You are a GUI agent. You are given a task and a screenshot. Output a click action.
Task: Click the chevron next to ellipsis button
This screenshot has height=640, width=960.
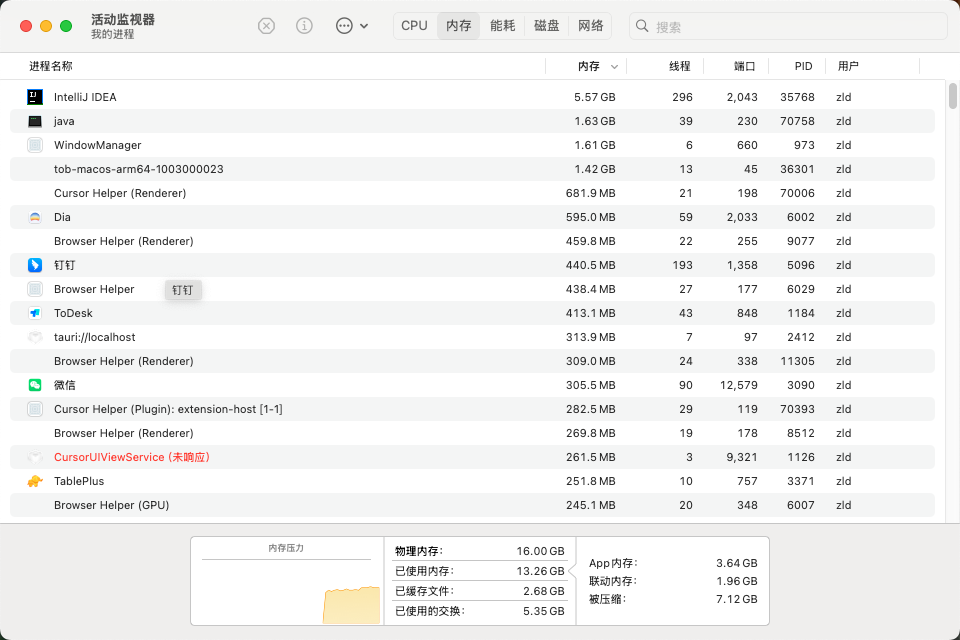coord(364,26)
